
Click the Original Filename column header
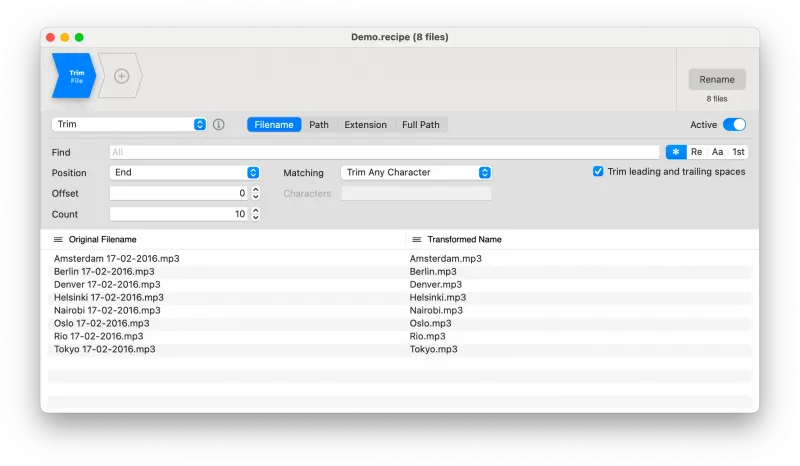point(103,239)
